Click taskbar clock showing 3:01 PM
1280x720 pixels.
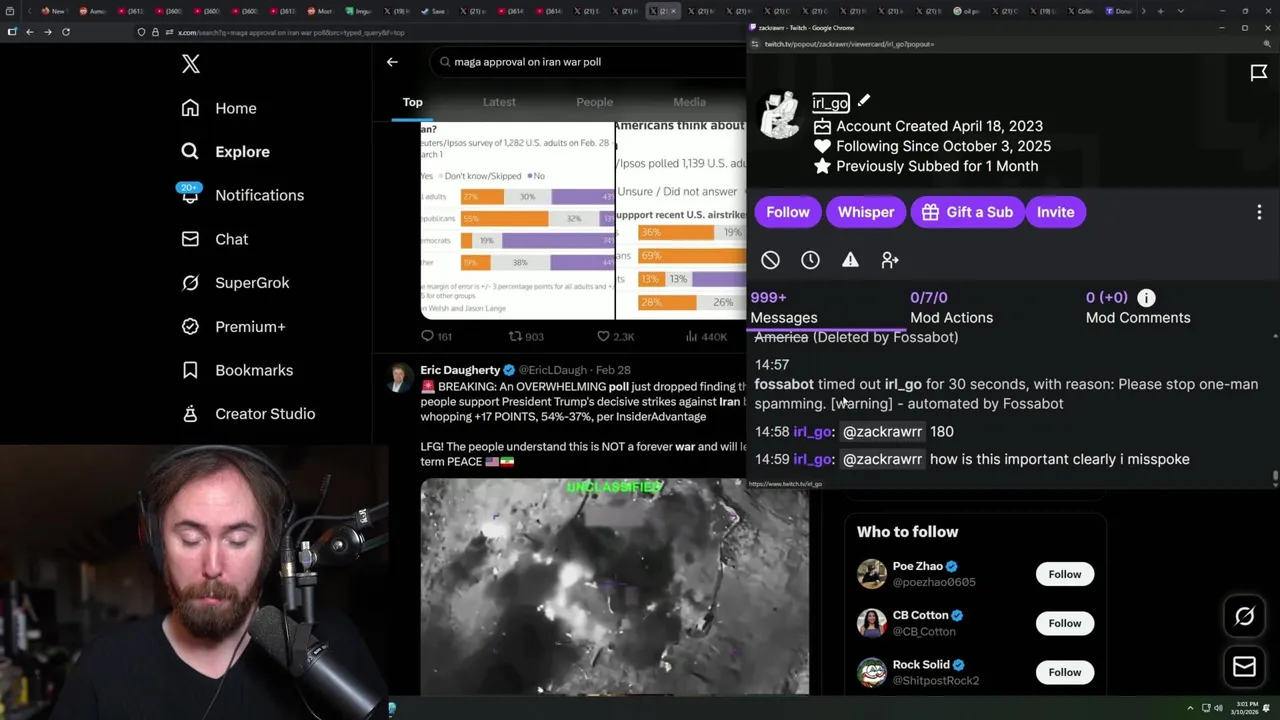coord(1246,709)
